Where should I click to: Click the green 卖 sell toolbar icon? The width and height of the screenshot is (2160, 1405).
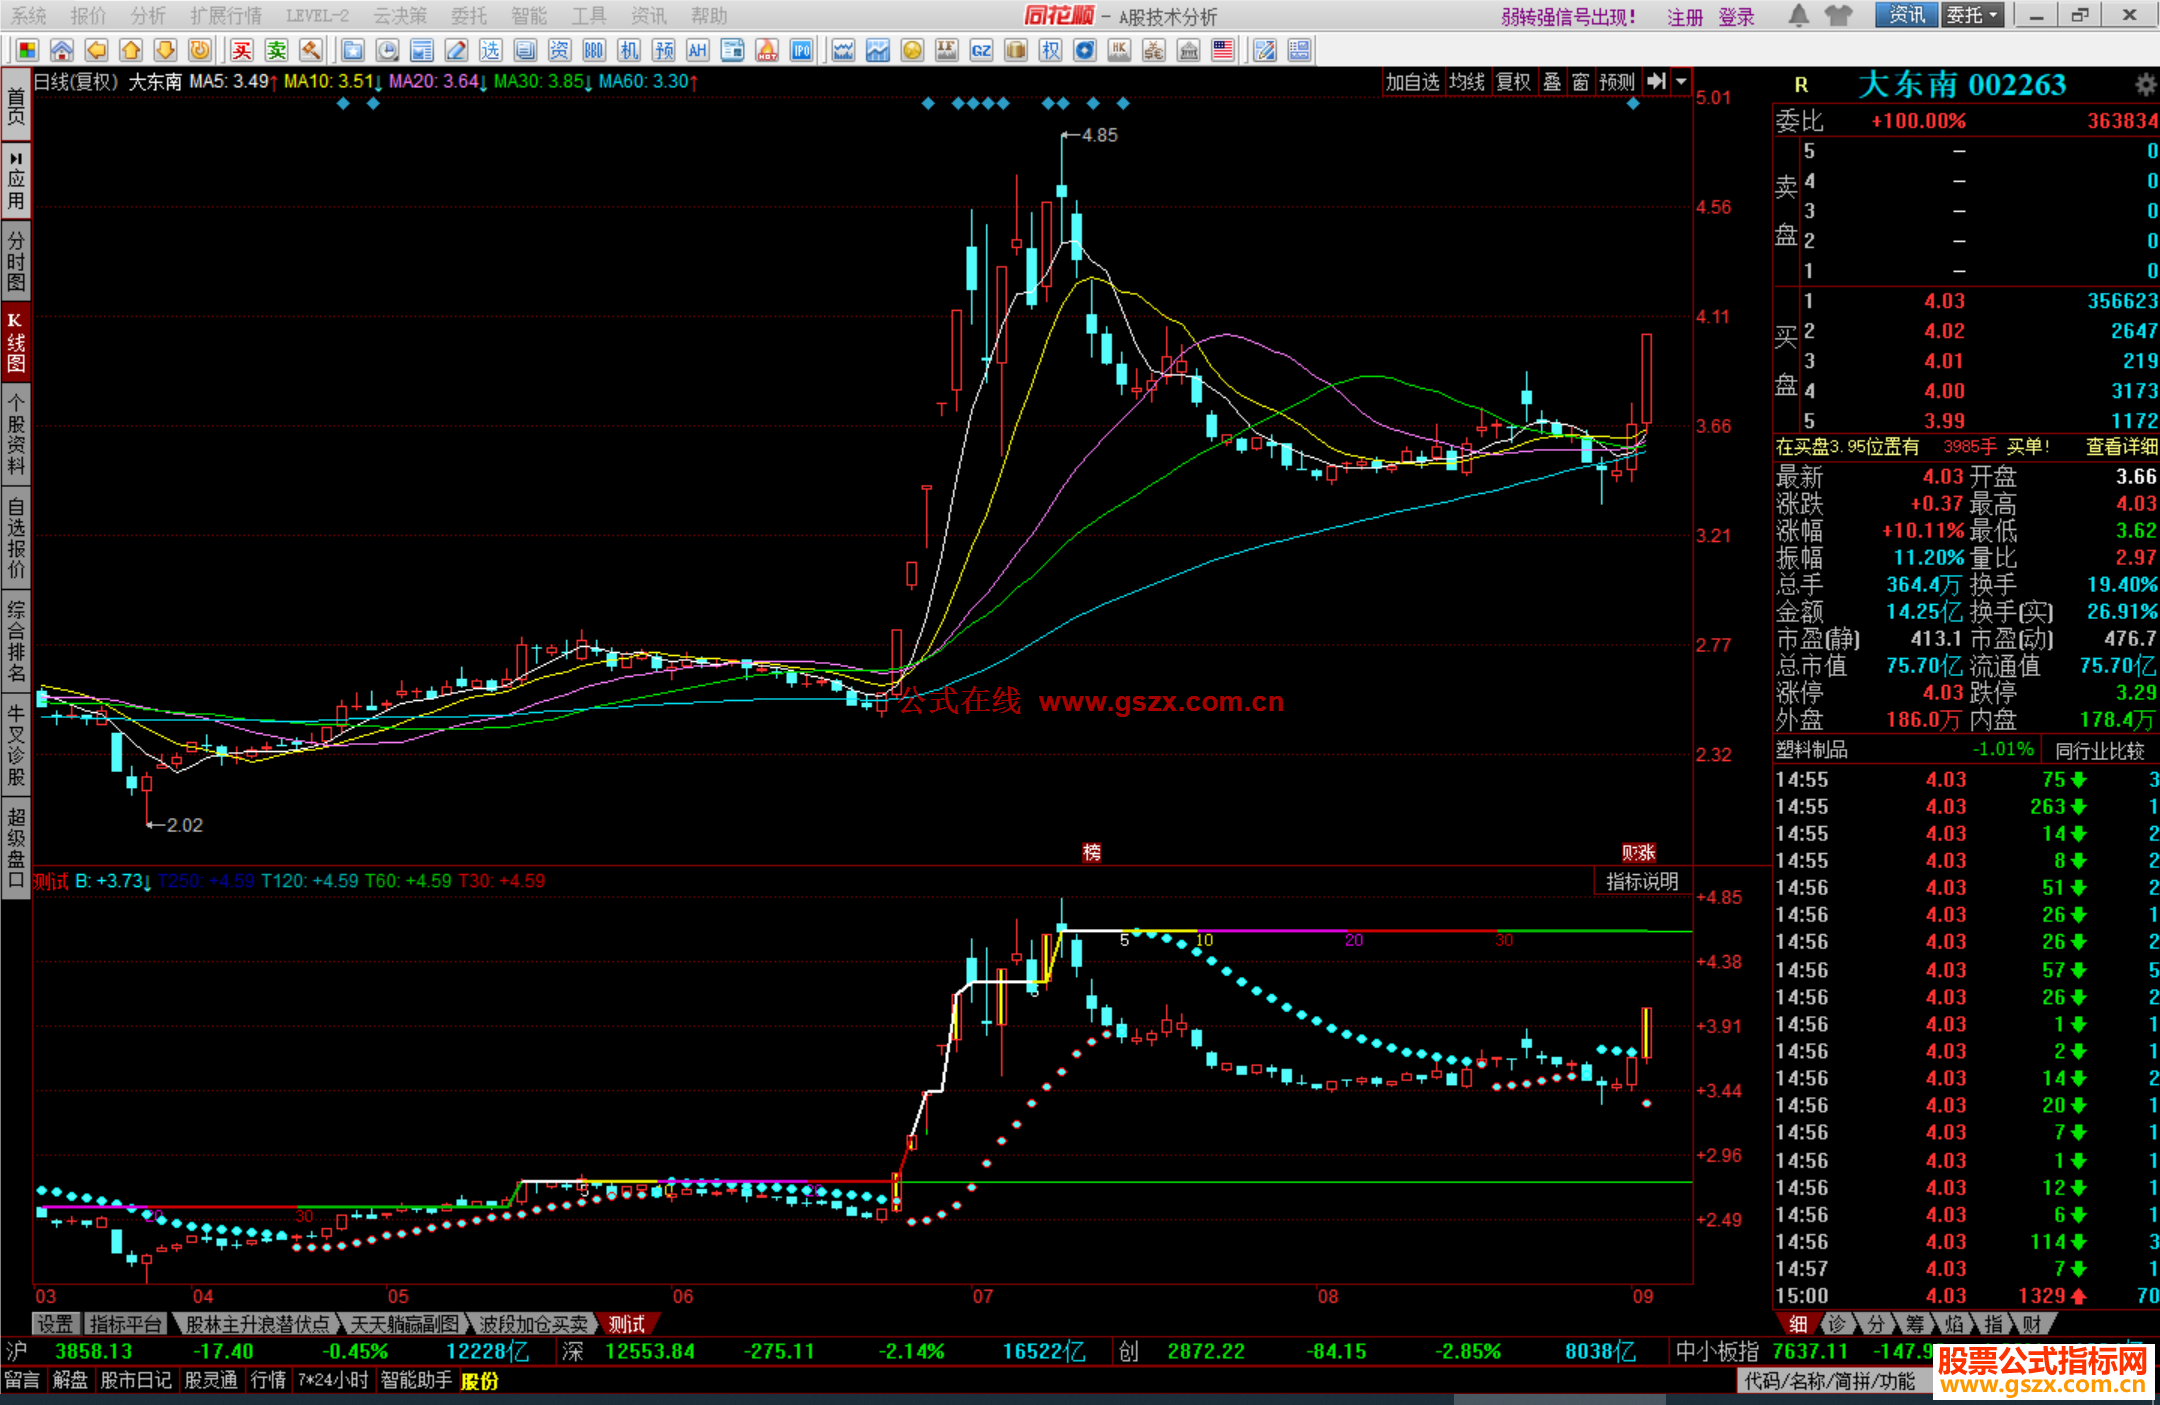[276, 50]
